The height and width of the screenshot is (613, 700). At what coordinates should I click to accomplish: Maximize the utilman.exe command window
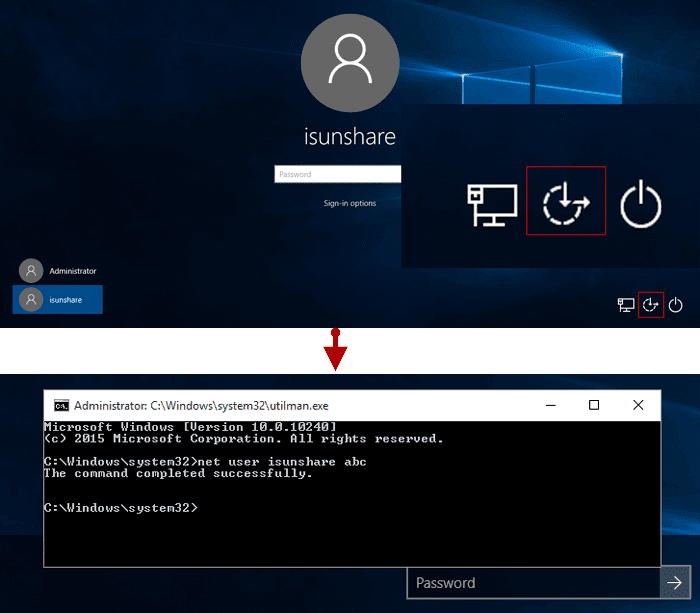point(594,405)
